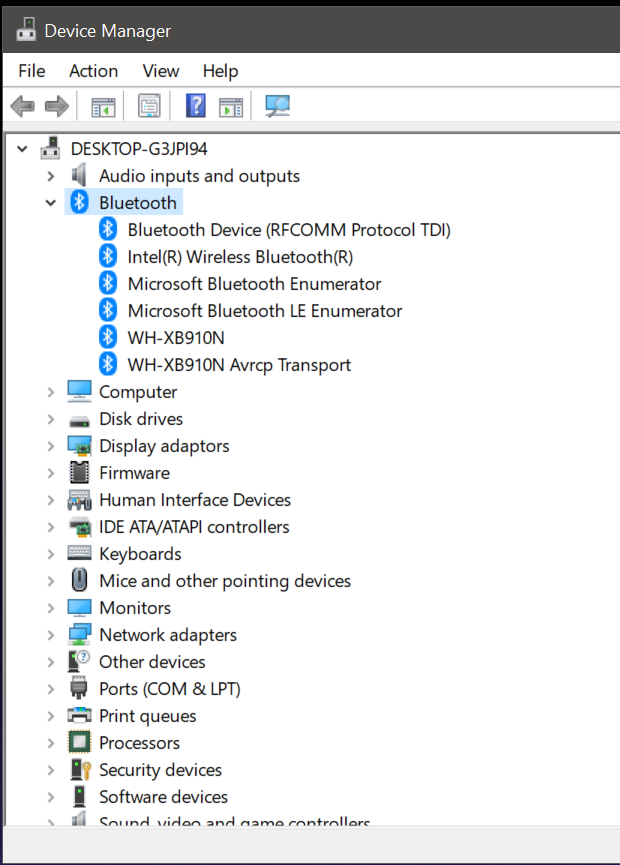Click Scan for hardware changes icon

pos(277,105)
